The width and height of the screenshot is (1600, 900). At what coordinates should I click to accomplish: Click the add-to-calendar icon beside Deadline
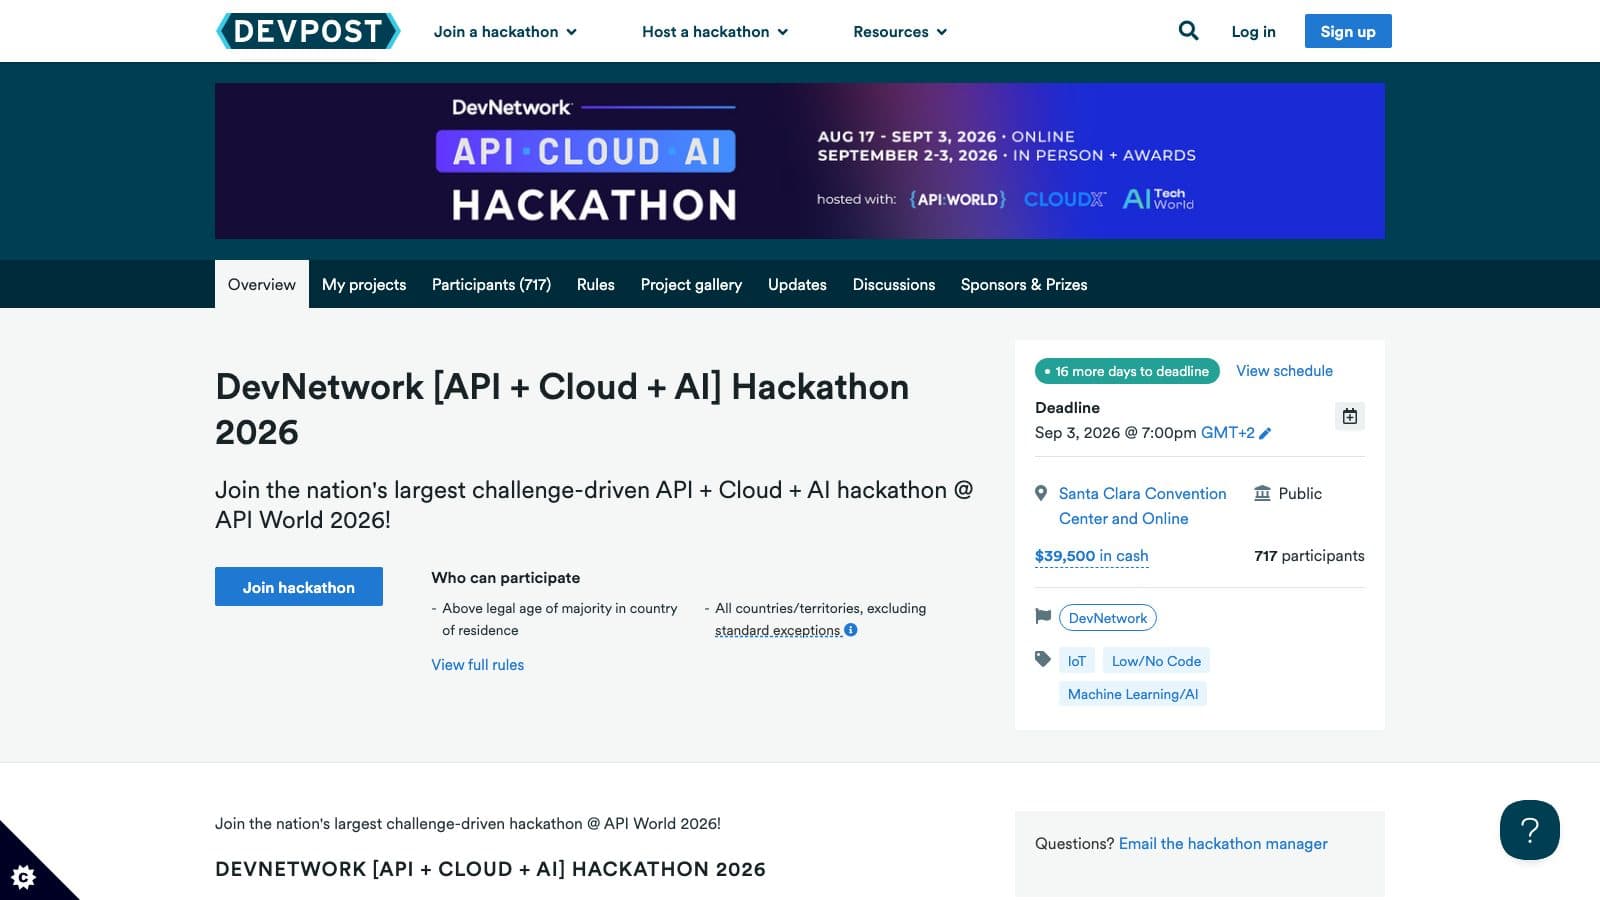click(x=1350, y=416)
